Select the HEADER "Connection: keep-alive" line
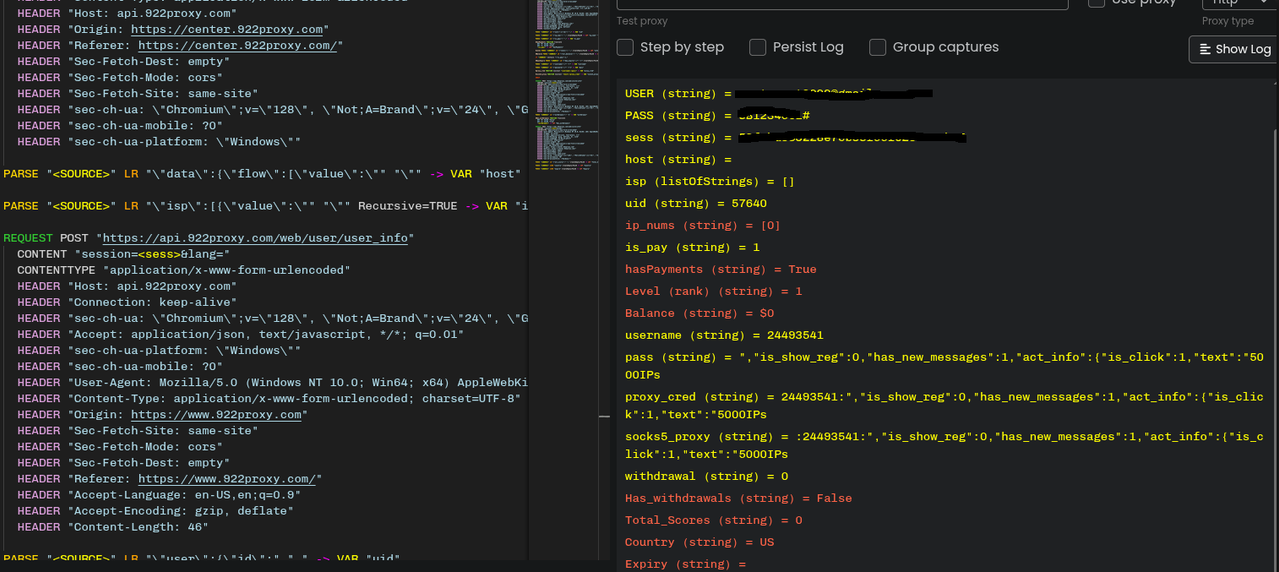Viewport: 1279px width, 572px height. coord(127,302)
